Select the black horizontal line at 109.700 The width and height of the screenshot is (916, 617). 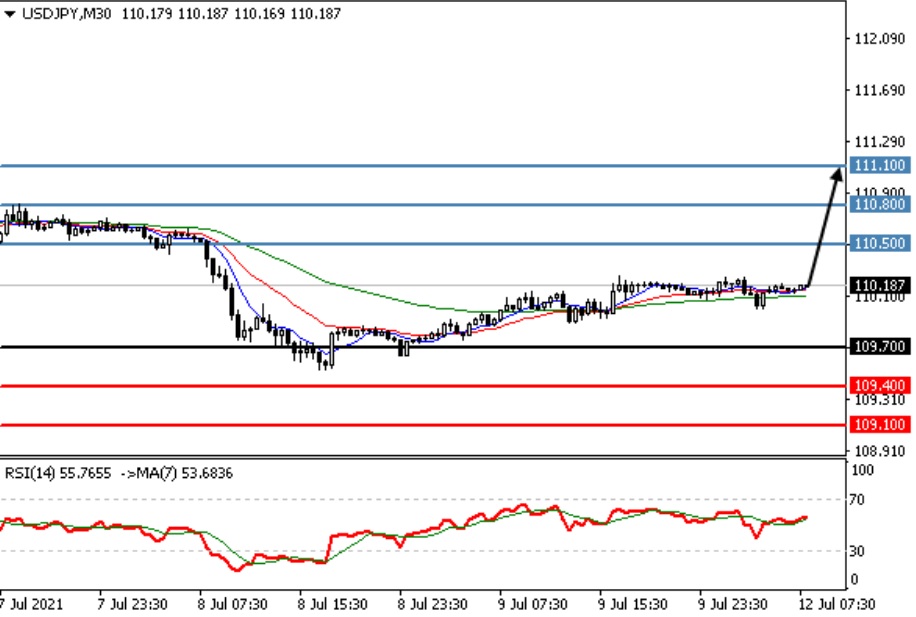tap(423, 347)
